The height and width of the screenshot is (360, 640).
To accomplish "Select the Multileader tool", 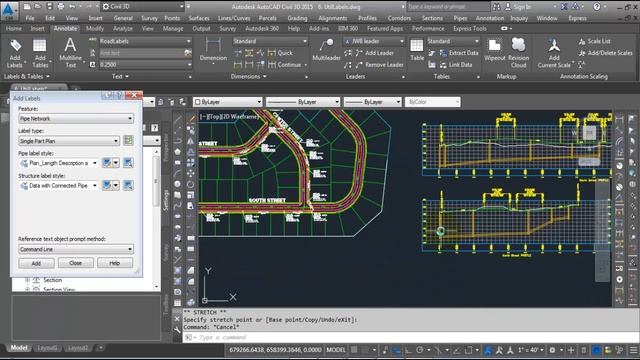I will coord(326,50).
